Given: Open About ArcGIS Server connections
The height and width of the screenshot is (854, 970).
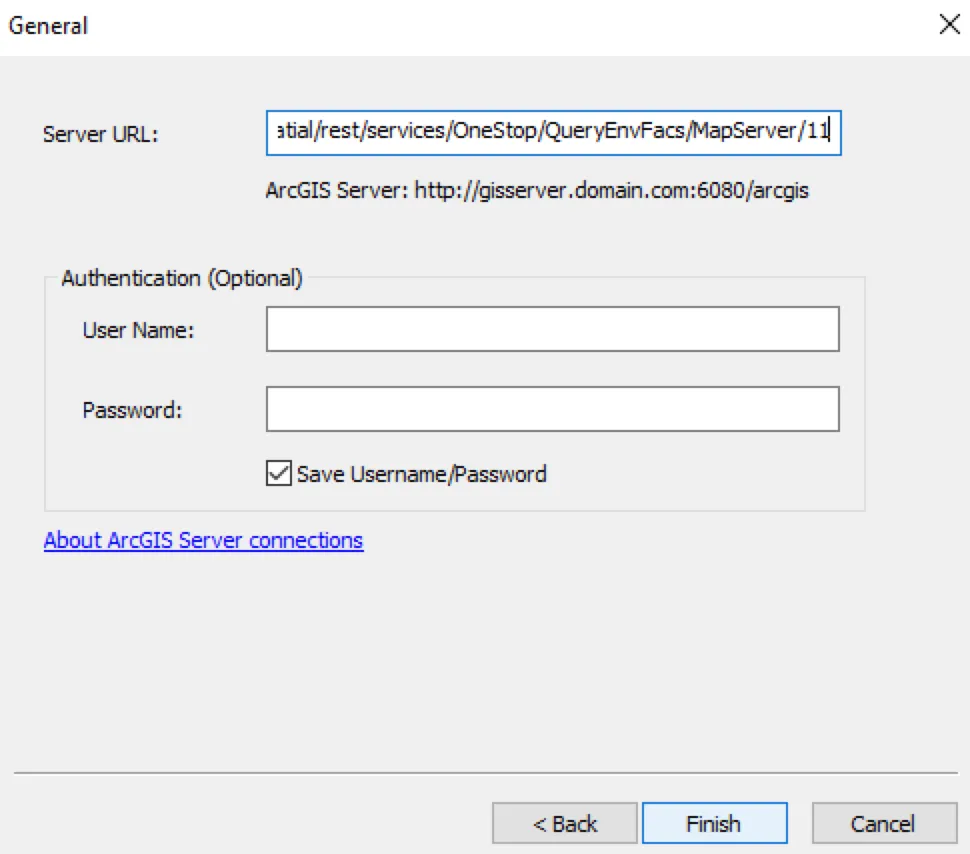Looking at the screenshot, I should (203, 540).
